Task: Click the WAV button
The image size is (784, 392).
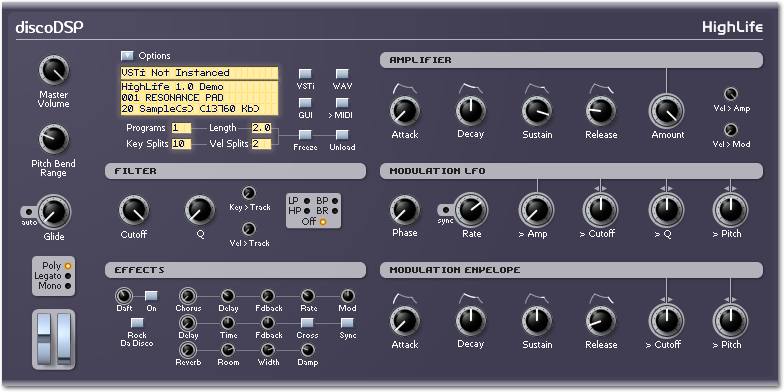Action: click(342, 74)
